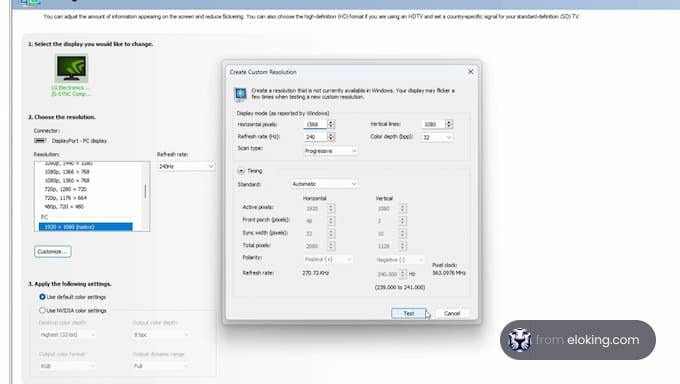Click the Cancel button
The height and width of the screenshot is (384, 680).
click(x=452, y=313)
